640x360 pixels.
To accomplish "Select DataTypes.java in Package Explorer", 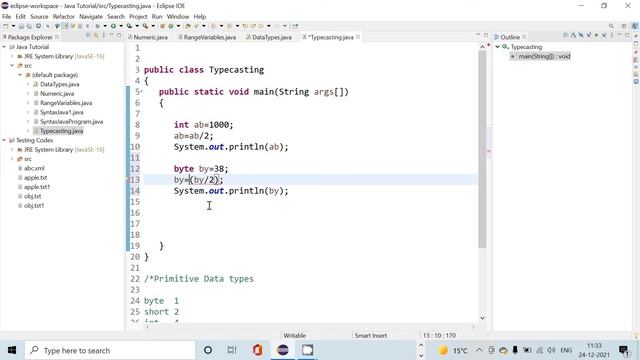I will click(60, 84).
